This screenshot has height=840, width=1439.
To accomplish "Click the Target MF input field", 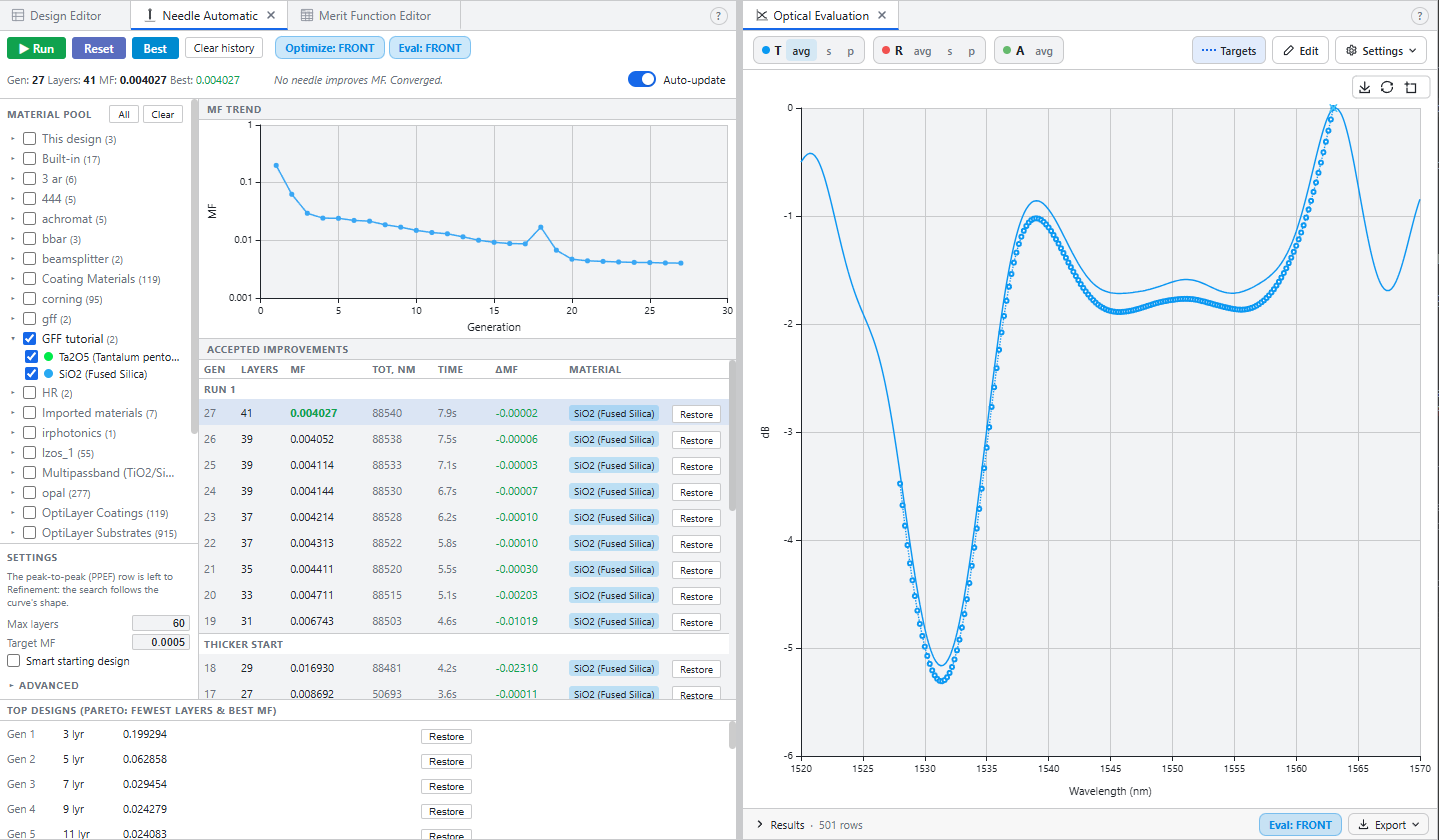I will coord(161,643).
